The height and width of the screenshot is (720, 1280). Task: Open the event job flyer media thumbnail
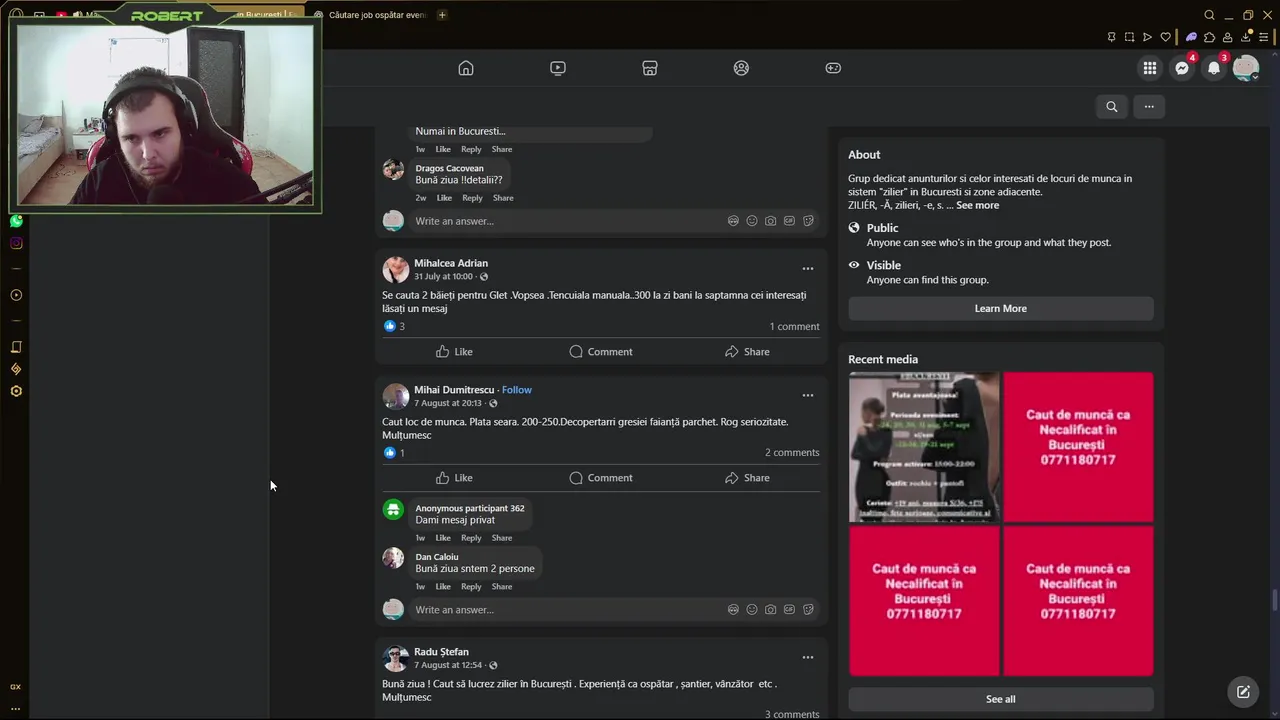(x=924, y=447)
